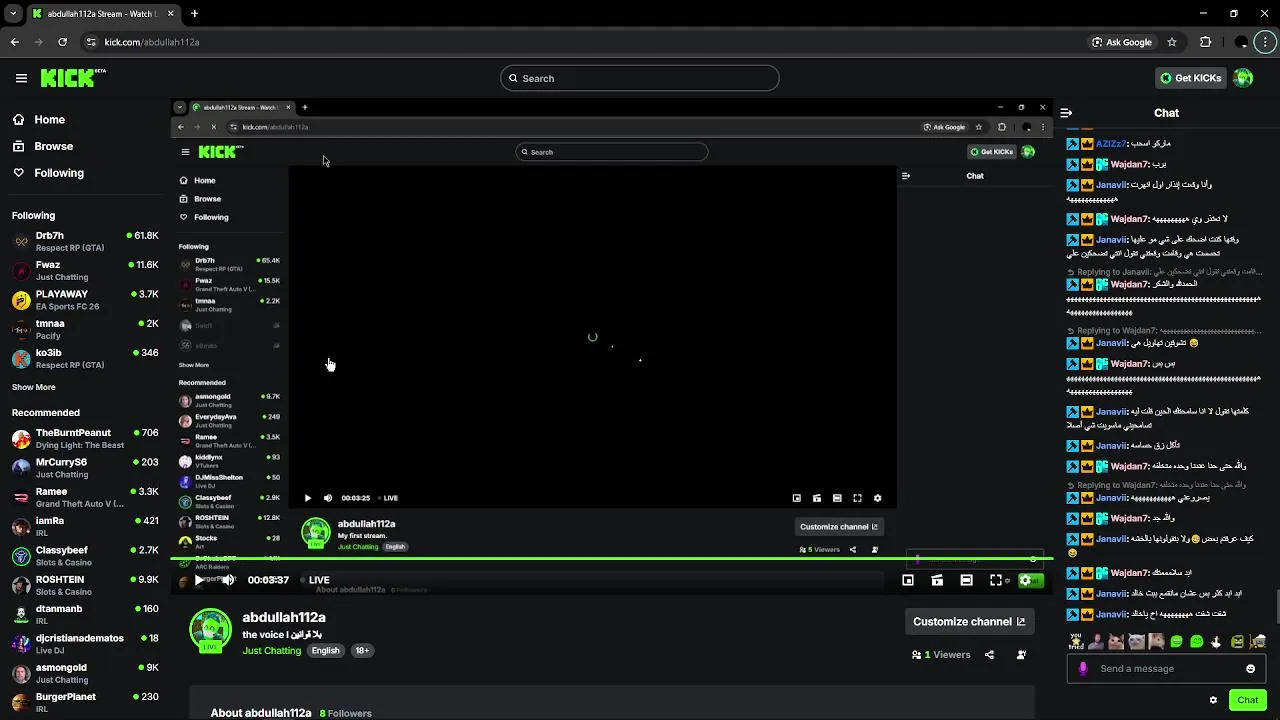1280x720 pixels.
Task: Click the KICK logo
Action: pyautogui.click(x=73, y=78)
